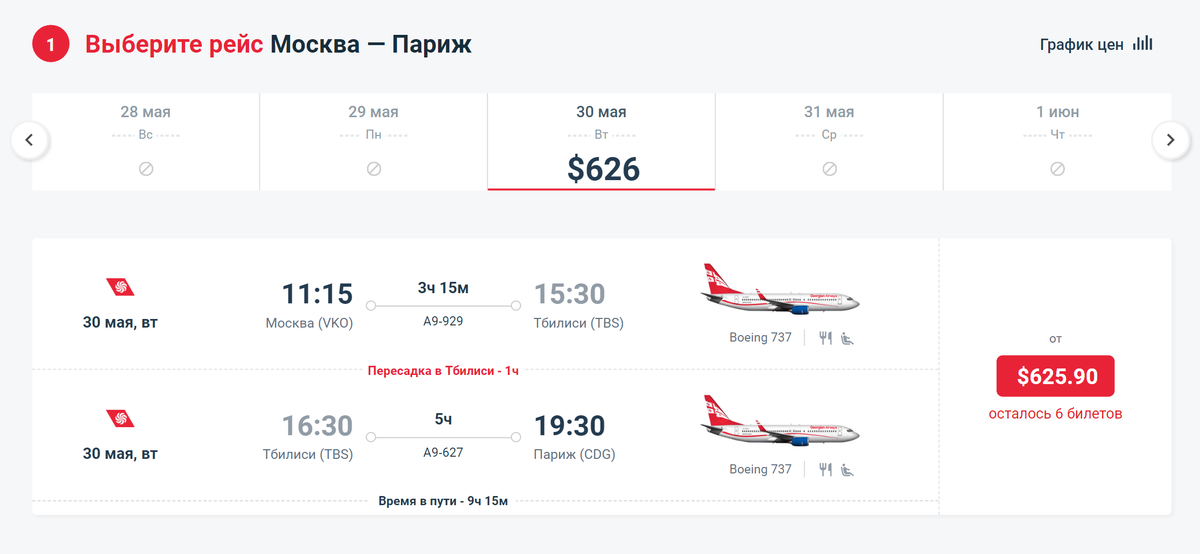Open the График цен link

coord(1081,45)
